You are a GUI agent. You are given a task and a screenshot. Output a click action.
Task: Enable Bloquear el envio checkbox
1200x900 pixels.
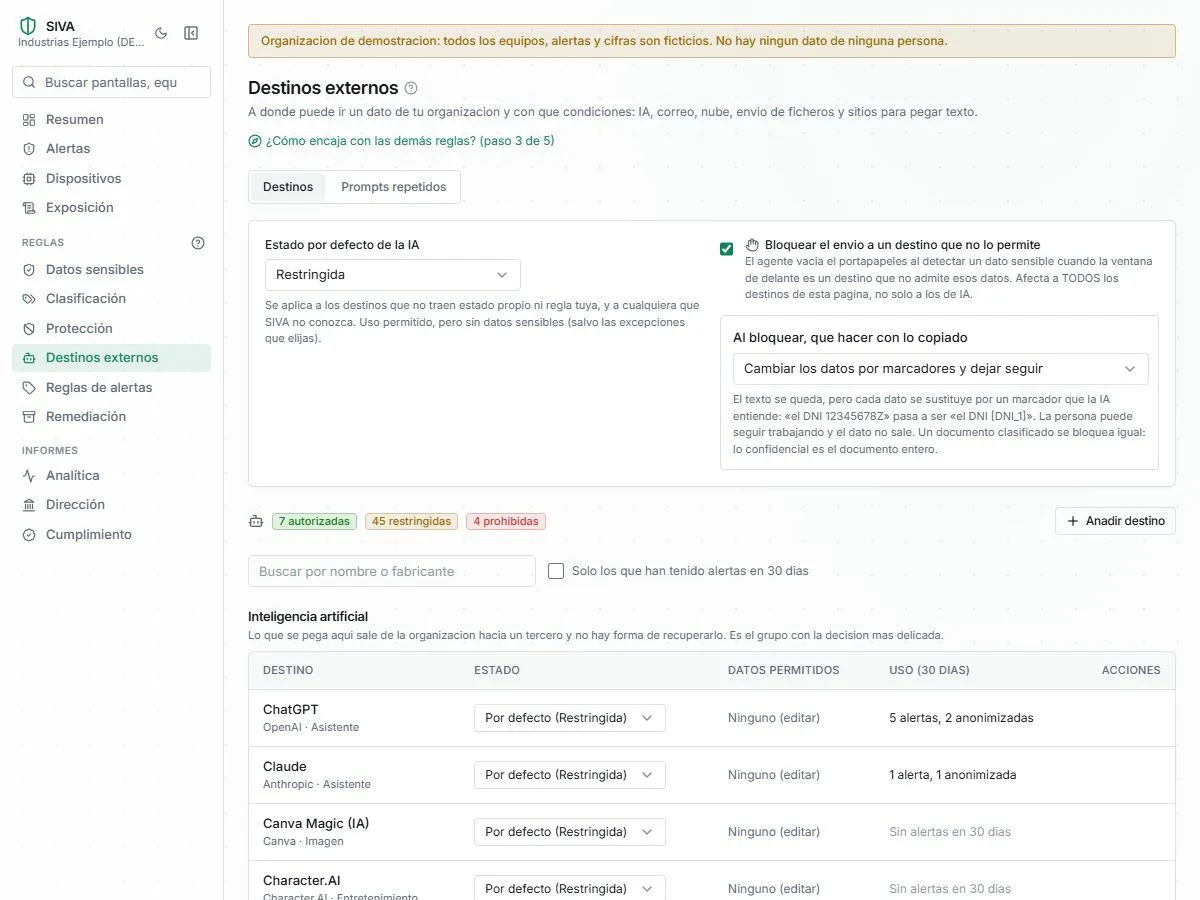(727, 249)
